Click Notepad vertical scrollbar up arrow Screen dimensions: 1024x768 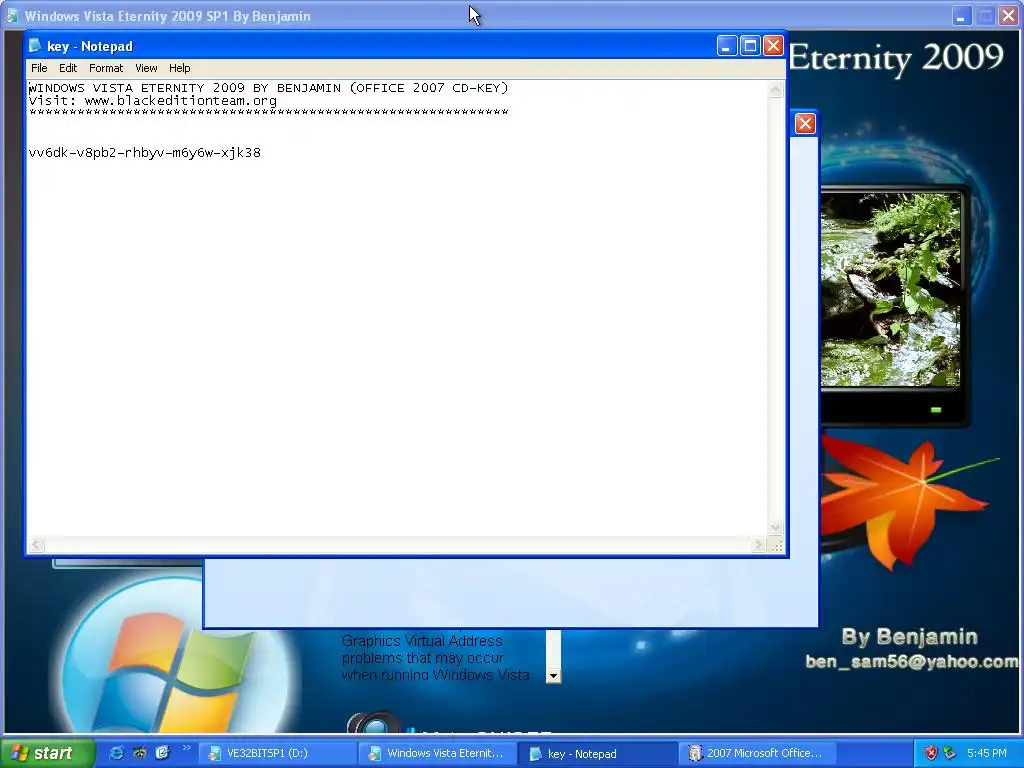(775, 89)
